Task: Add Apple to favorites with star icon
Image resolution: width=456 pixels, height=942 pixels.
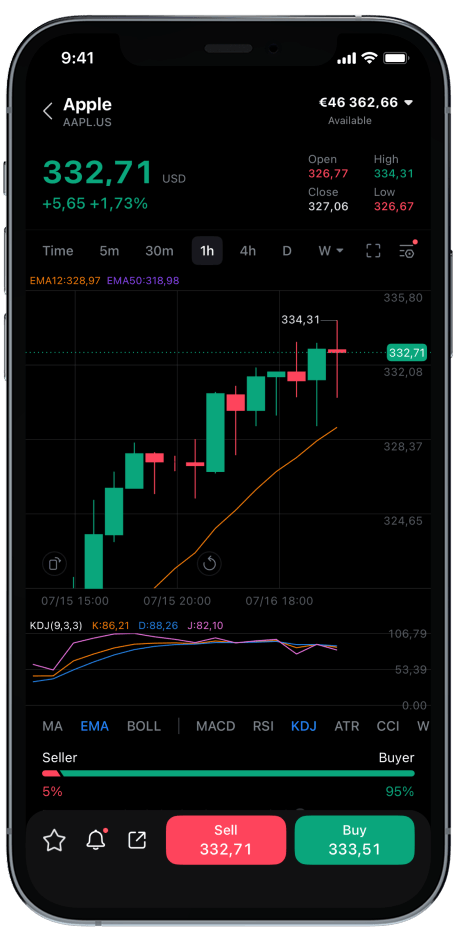Action: [54, 840]
